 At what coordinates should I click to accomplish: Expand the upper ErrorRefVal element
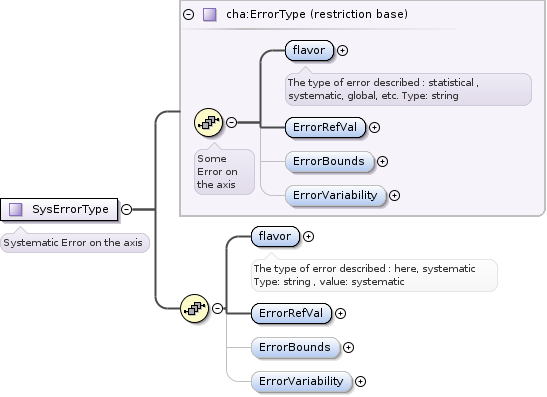coord(374,128)
